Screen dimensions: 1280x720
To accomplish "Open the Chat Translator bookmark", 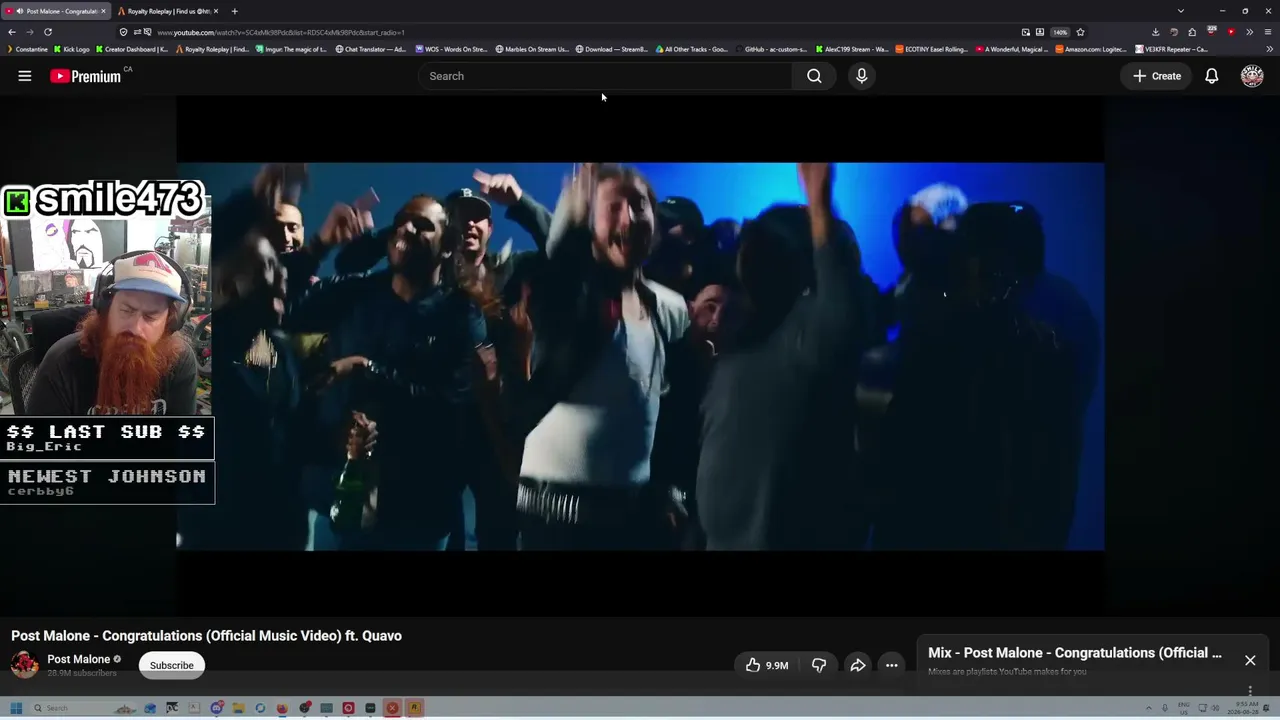I will point(371,49).
